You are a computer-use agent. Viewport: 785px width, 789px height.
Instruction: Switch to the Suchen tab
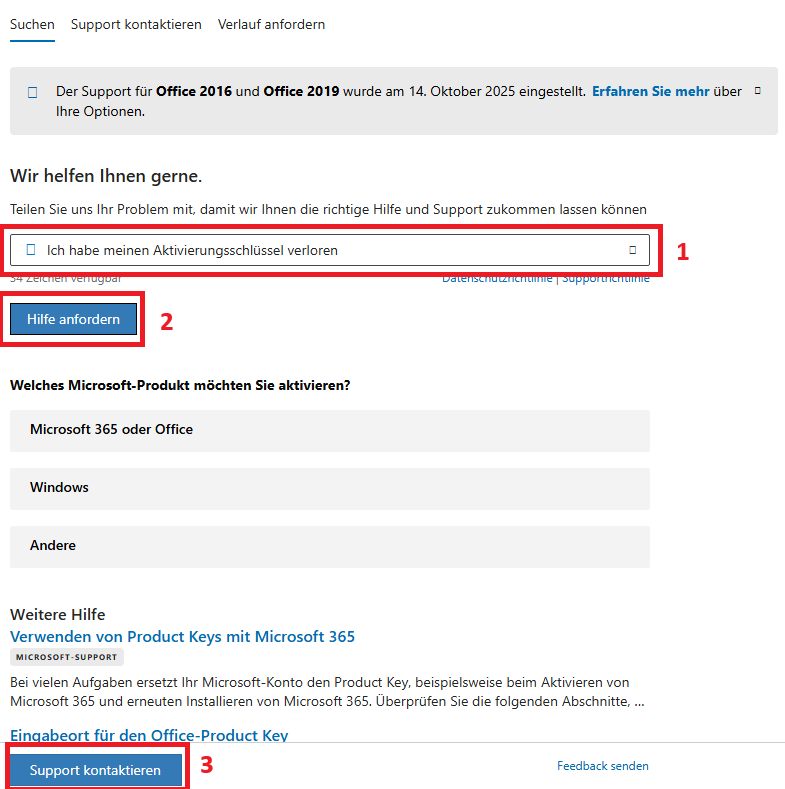click(32, 25)
